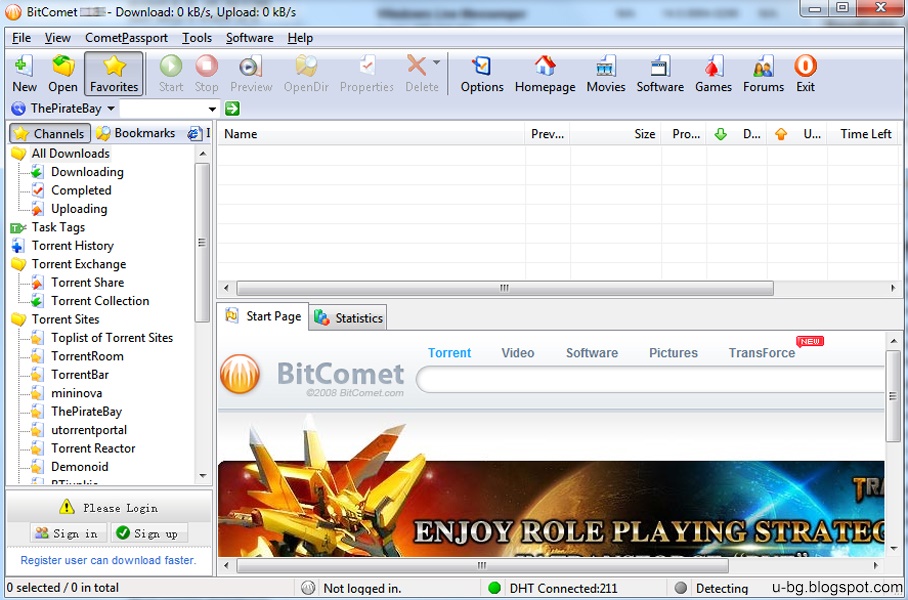Click the sidebar scroll down arrow
This screenshot has width=908, height=600.
[203, 475]
